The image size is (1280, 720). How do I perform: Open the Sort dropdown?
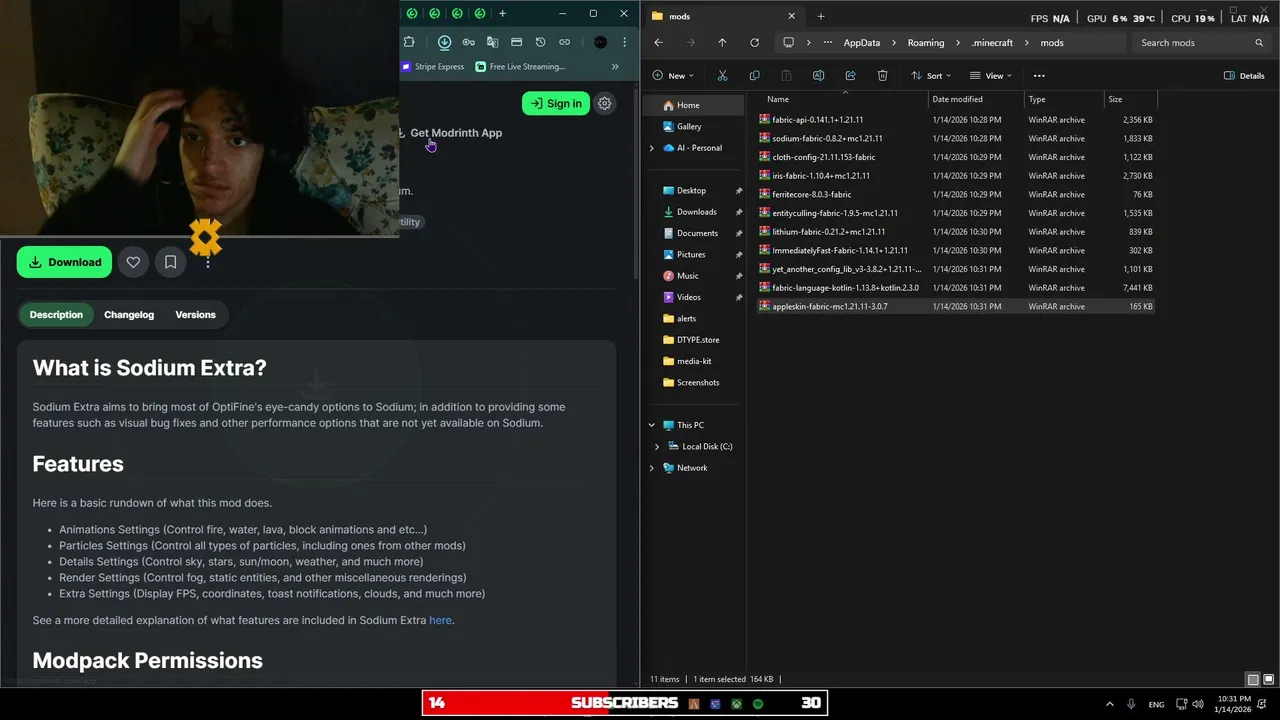click(x=930, y=75)
